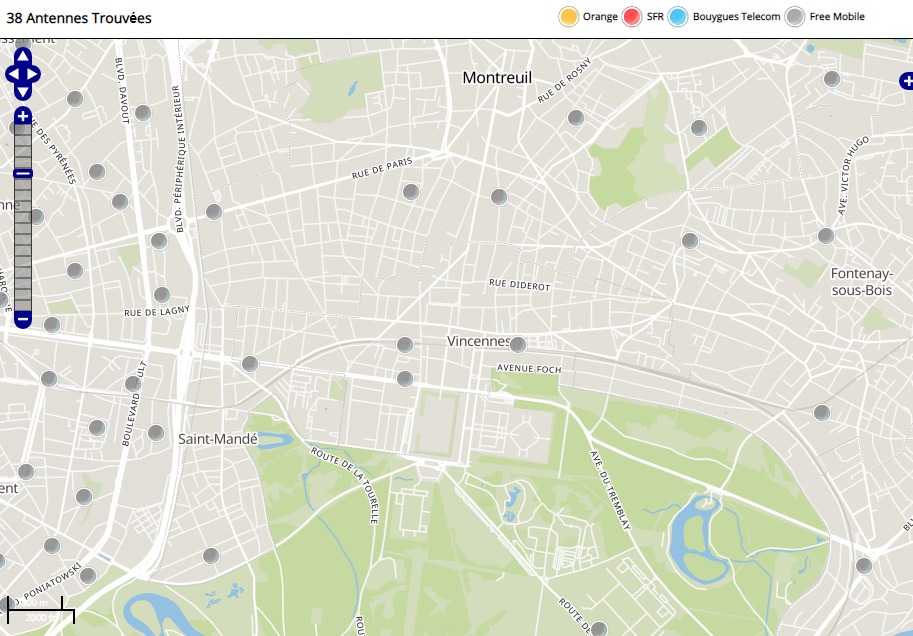
Task: Click the zoom slider handle
Action: pyautogui.click(x=23, y=173)
